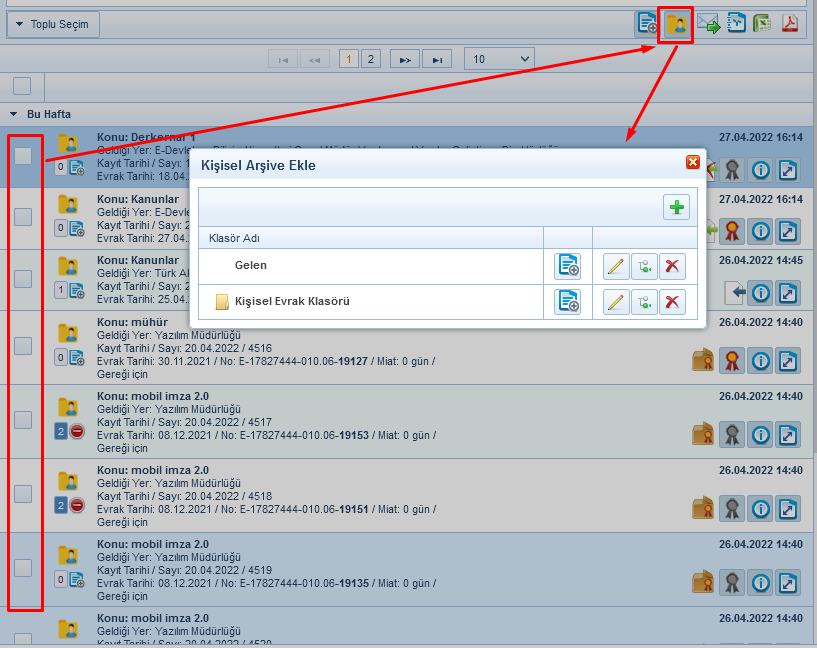Add a new folder with green plus

677,207
